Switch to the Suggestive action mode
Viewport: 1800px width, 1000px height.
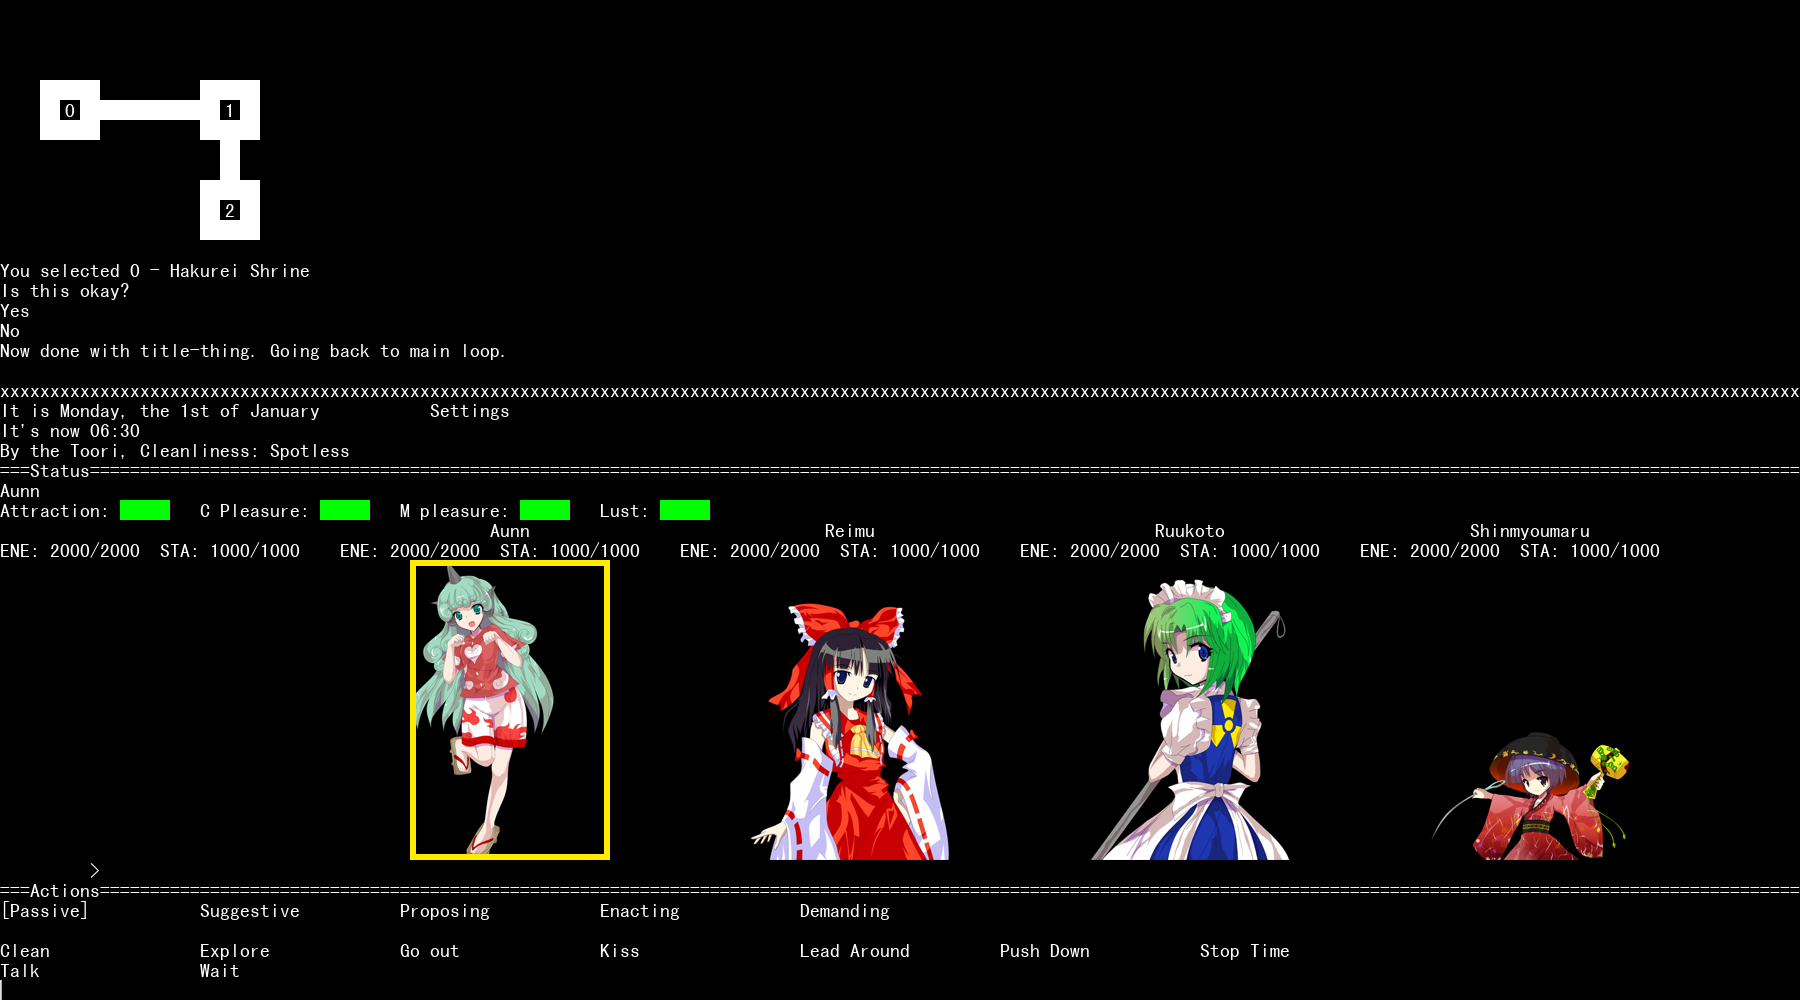coord(249,911)
